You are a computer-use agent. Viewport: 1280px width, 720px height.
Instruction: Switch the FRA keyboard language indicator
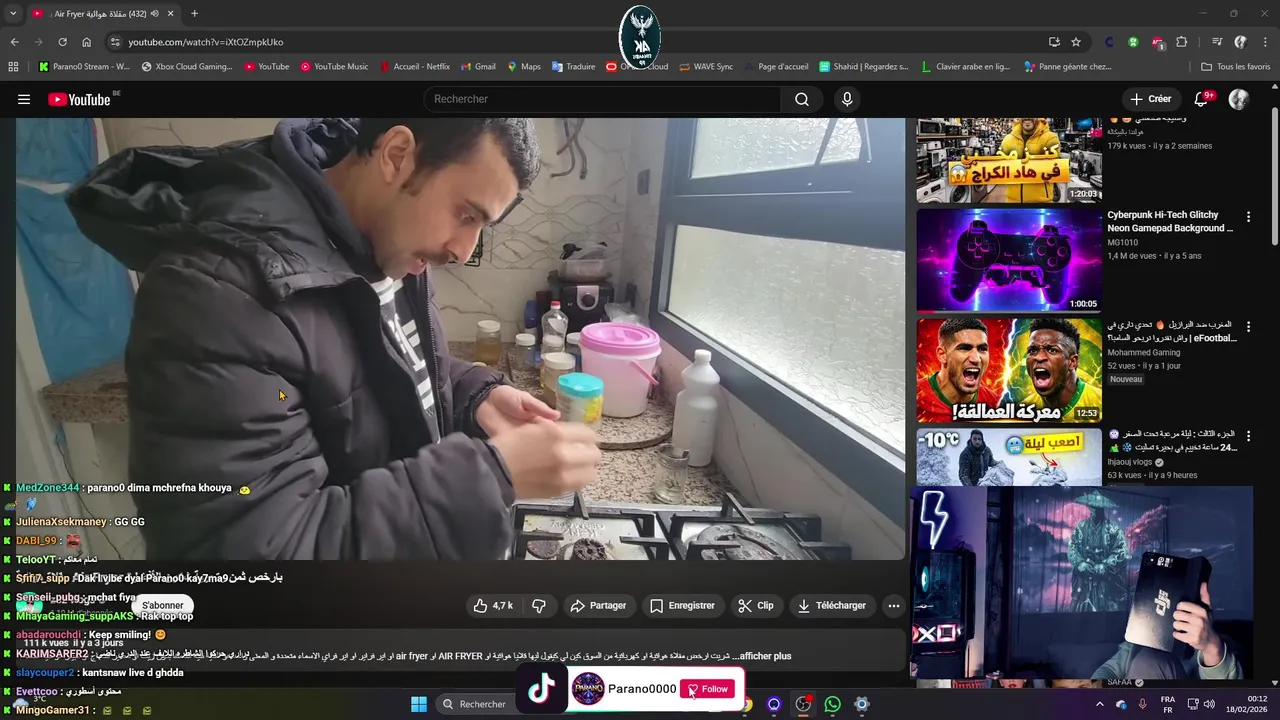coord(1168,704)
